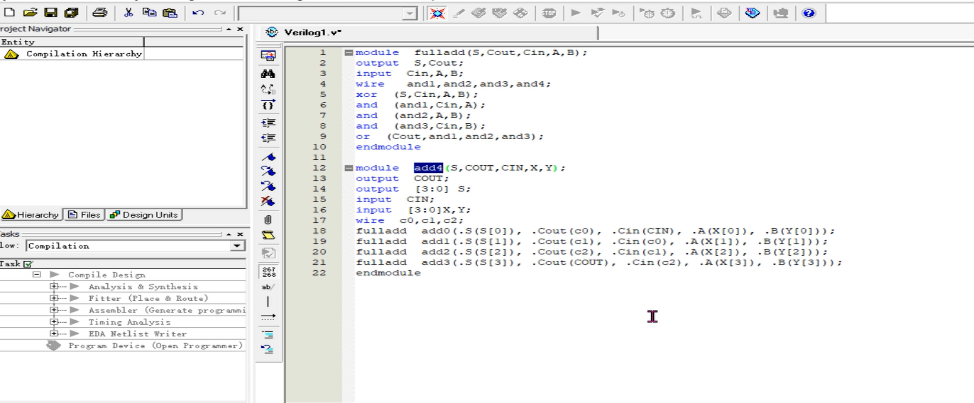Viewport: 974px width, 403px height.
Task: Undo the last edit
Action: [x=199, y=12]
